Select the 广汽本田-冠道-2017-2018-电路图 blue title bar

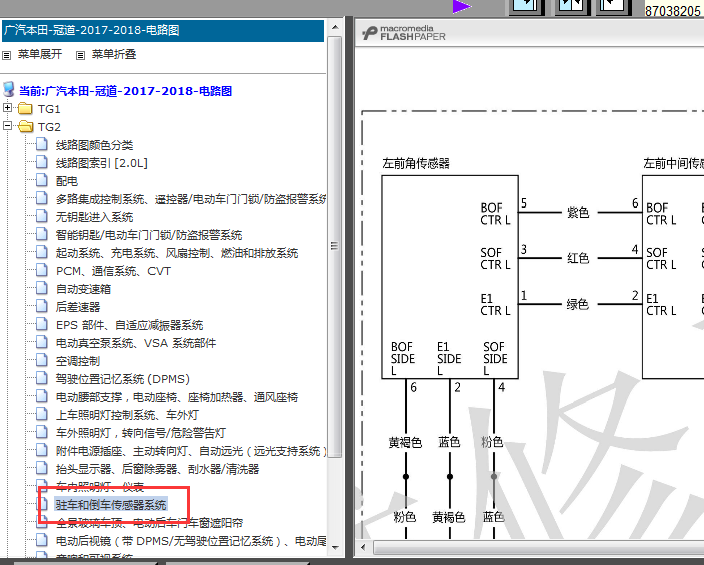[163, 31]
